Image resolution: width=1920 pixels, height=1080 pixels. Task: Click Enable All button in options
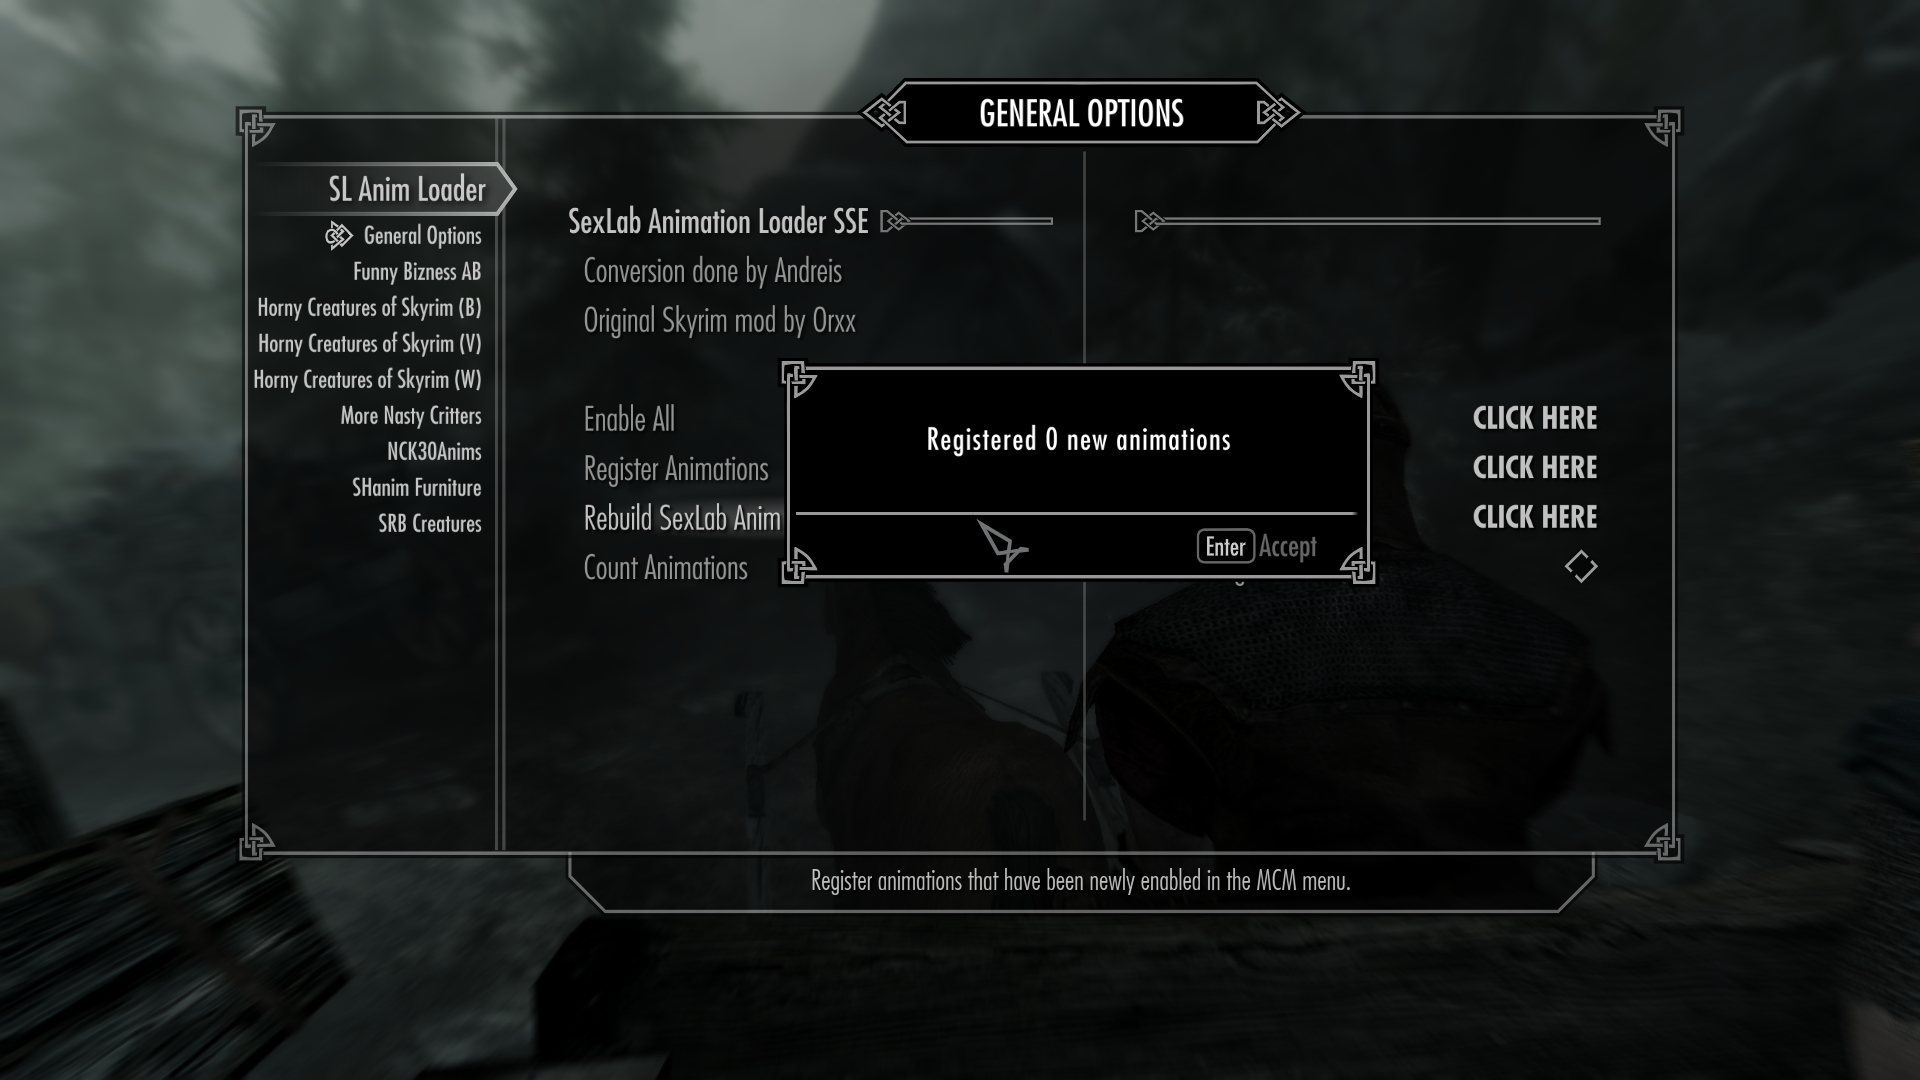[x=630, y=418]
